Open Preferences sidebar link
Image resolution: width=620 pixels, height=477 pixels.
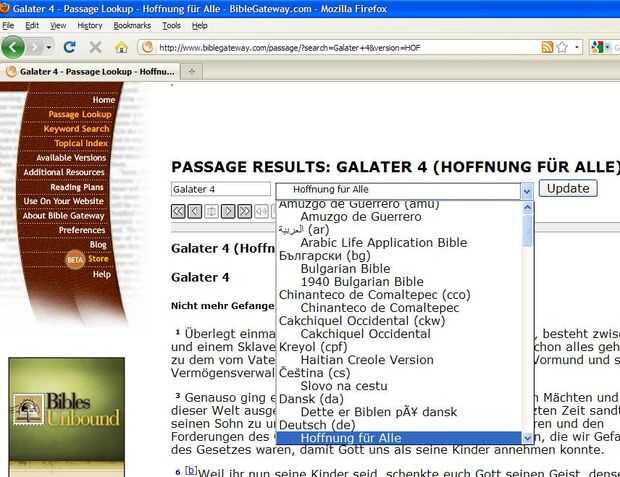pyautogui.click(x=82, y=230)
